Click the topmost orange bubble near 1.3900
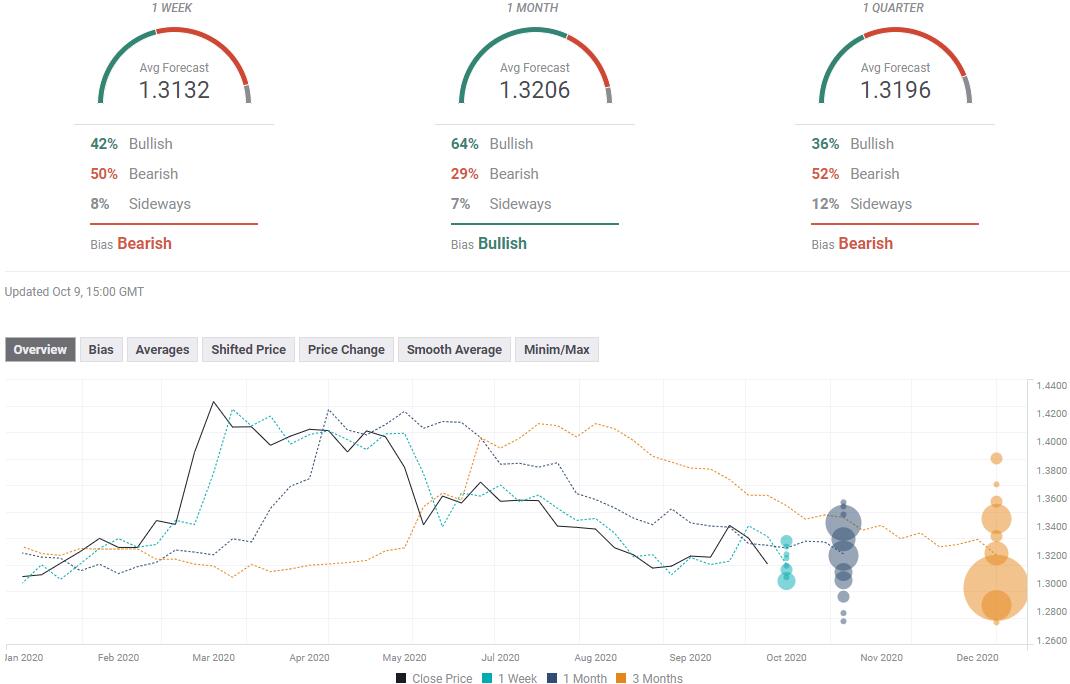This screenshot has width=1070, height=684. 996,458
